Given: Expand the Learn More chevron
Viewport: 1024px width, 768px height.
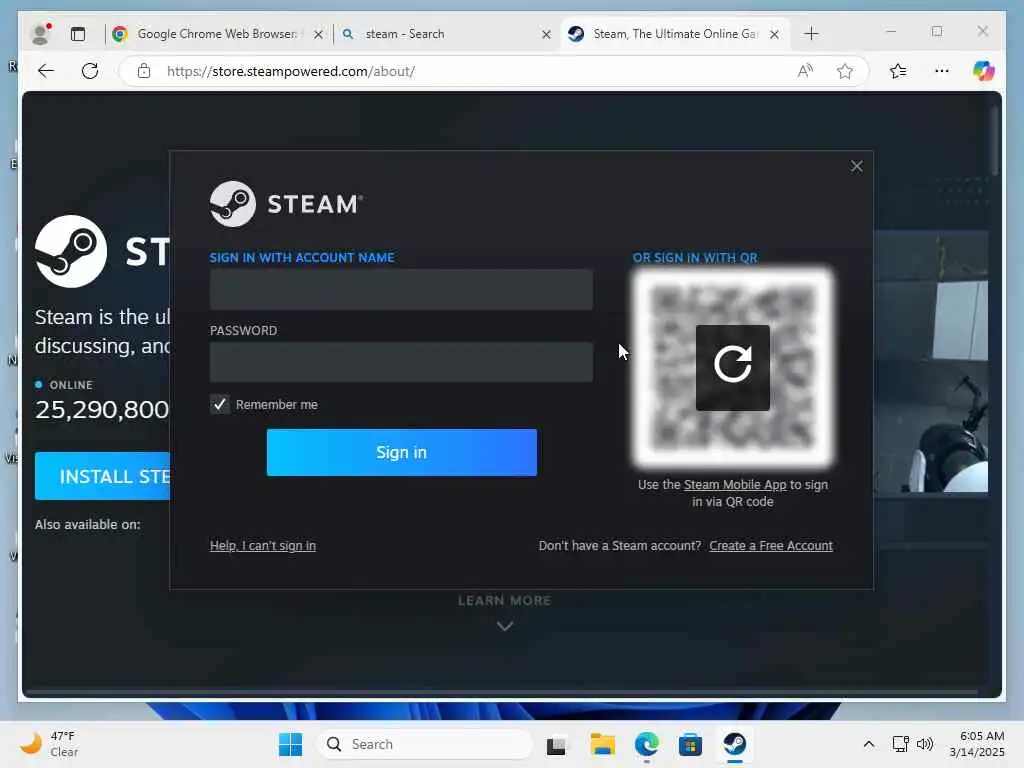Looking at the screenshot, I should (505, 626).
